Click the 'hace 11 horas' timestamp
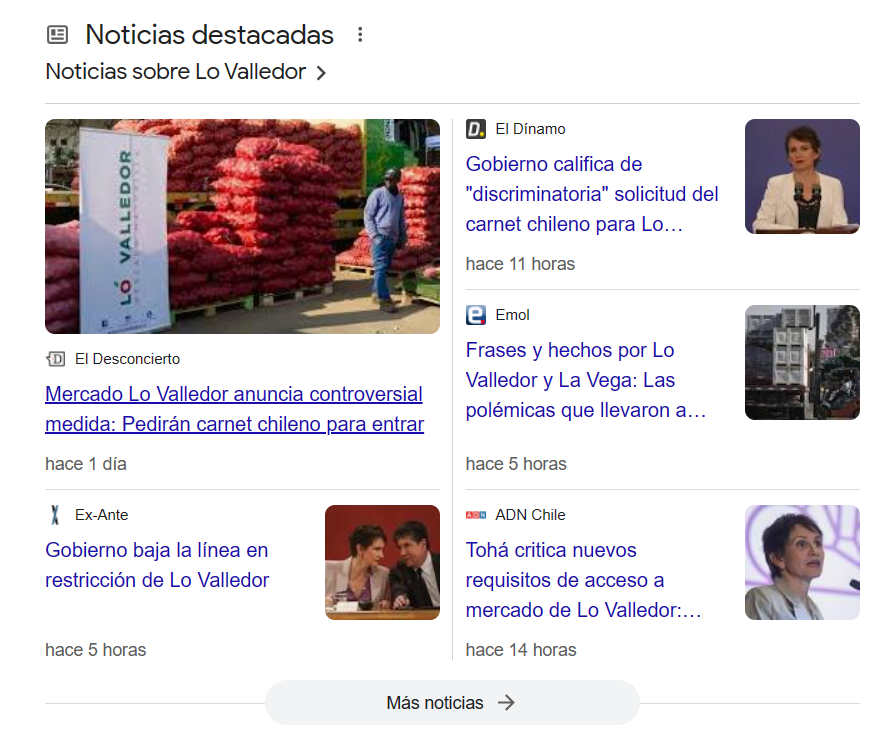Screen dimensions: 883x737 (520, 264)
